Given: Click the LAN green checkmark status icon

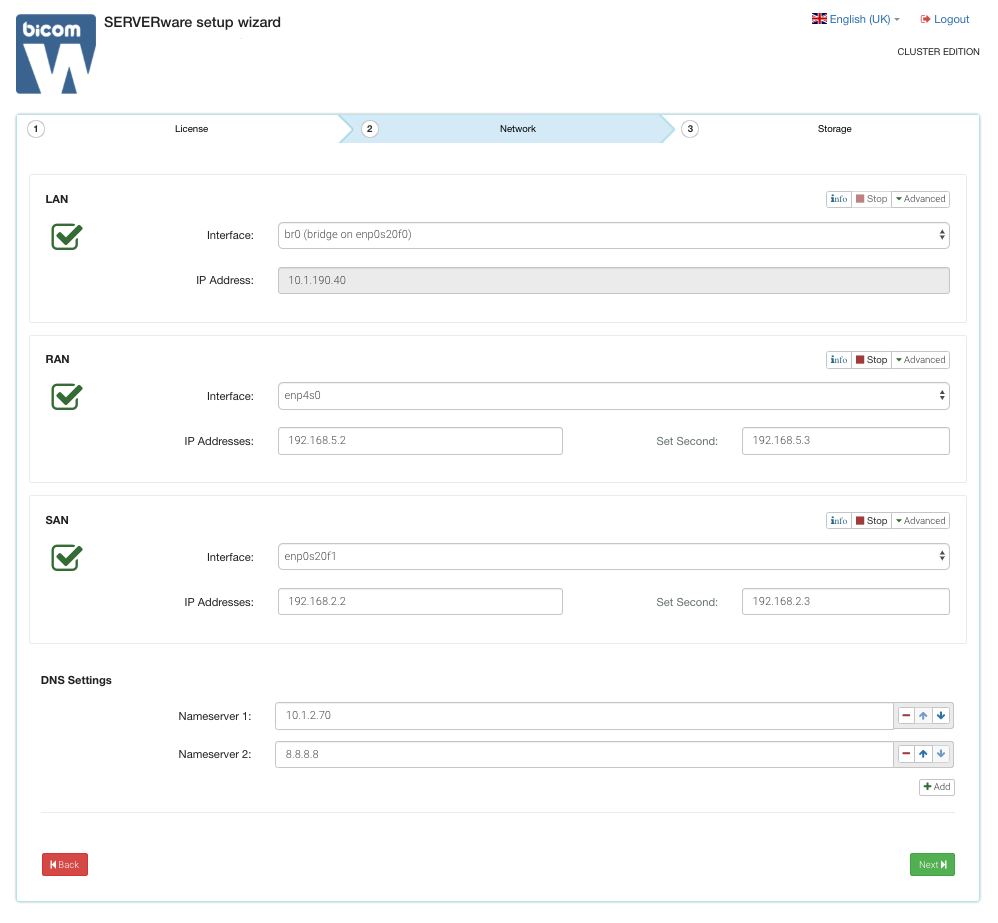Looking at the screenshot, I should click(x=67, y=236).
